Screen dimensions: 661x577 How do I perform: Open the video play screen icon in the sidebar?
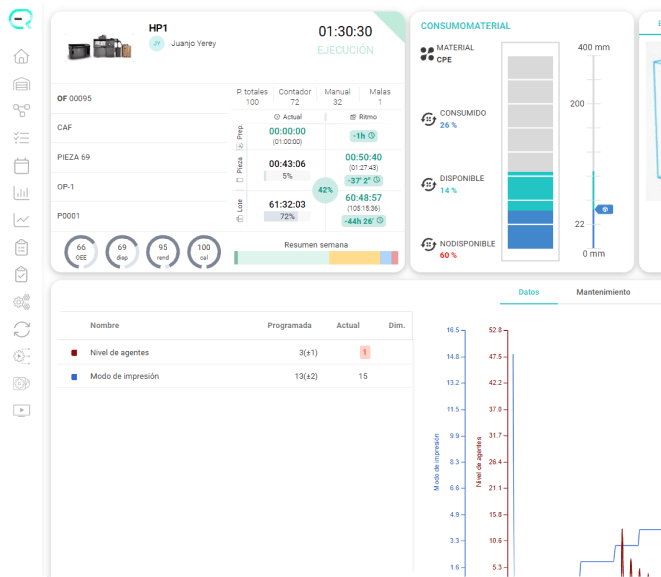point(21,410)
